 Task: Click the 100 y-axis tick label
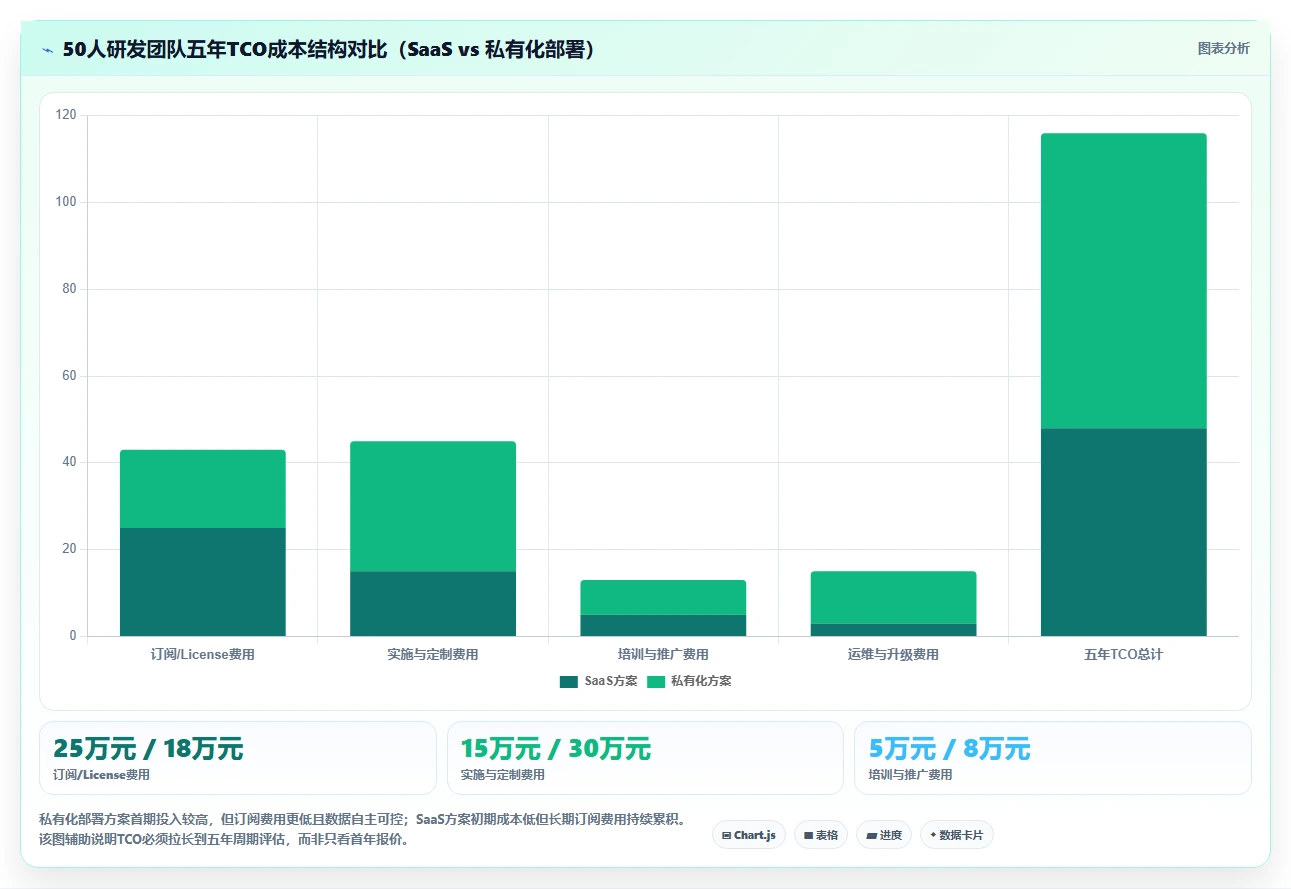coord(66,202)
